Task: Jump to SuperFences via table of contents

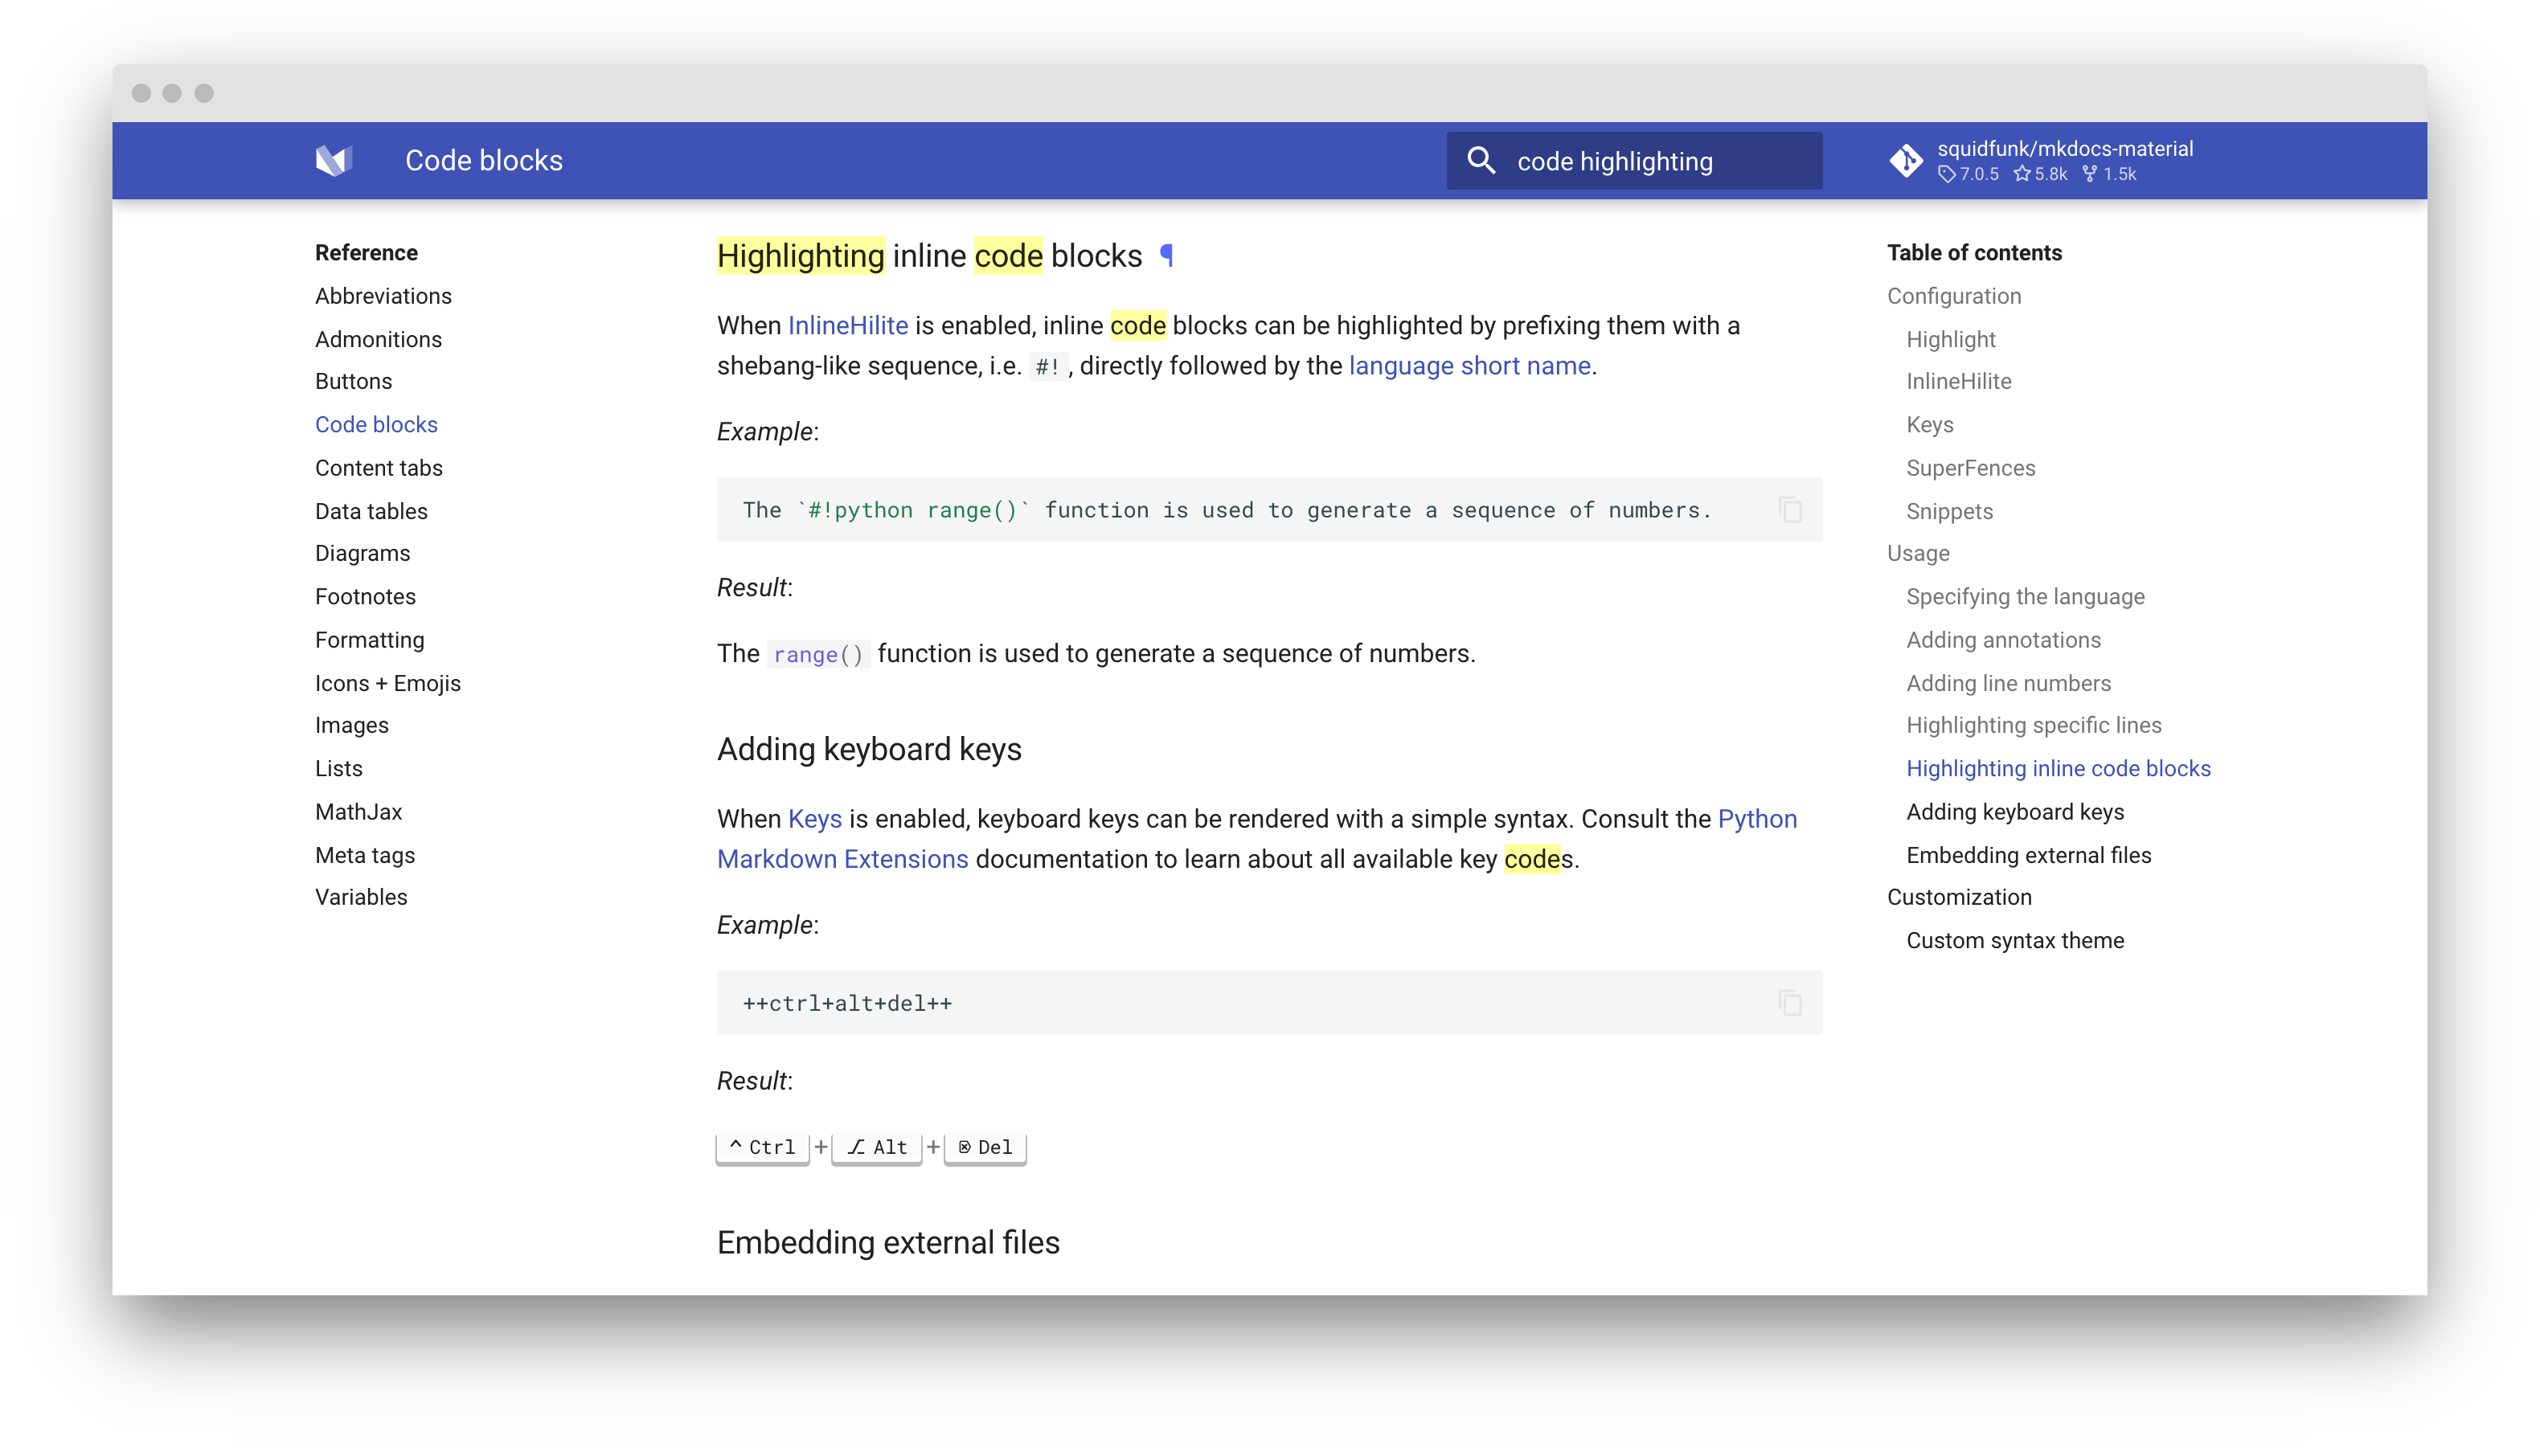Action: coord(1971,467)
